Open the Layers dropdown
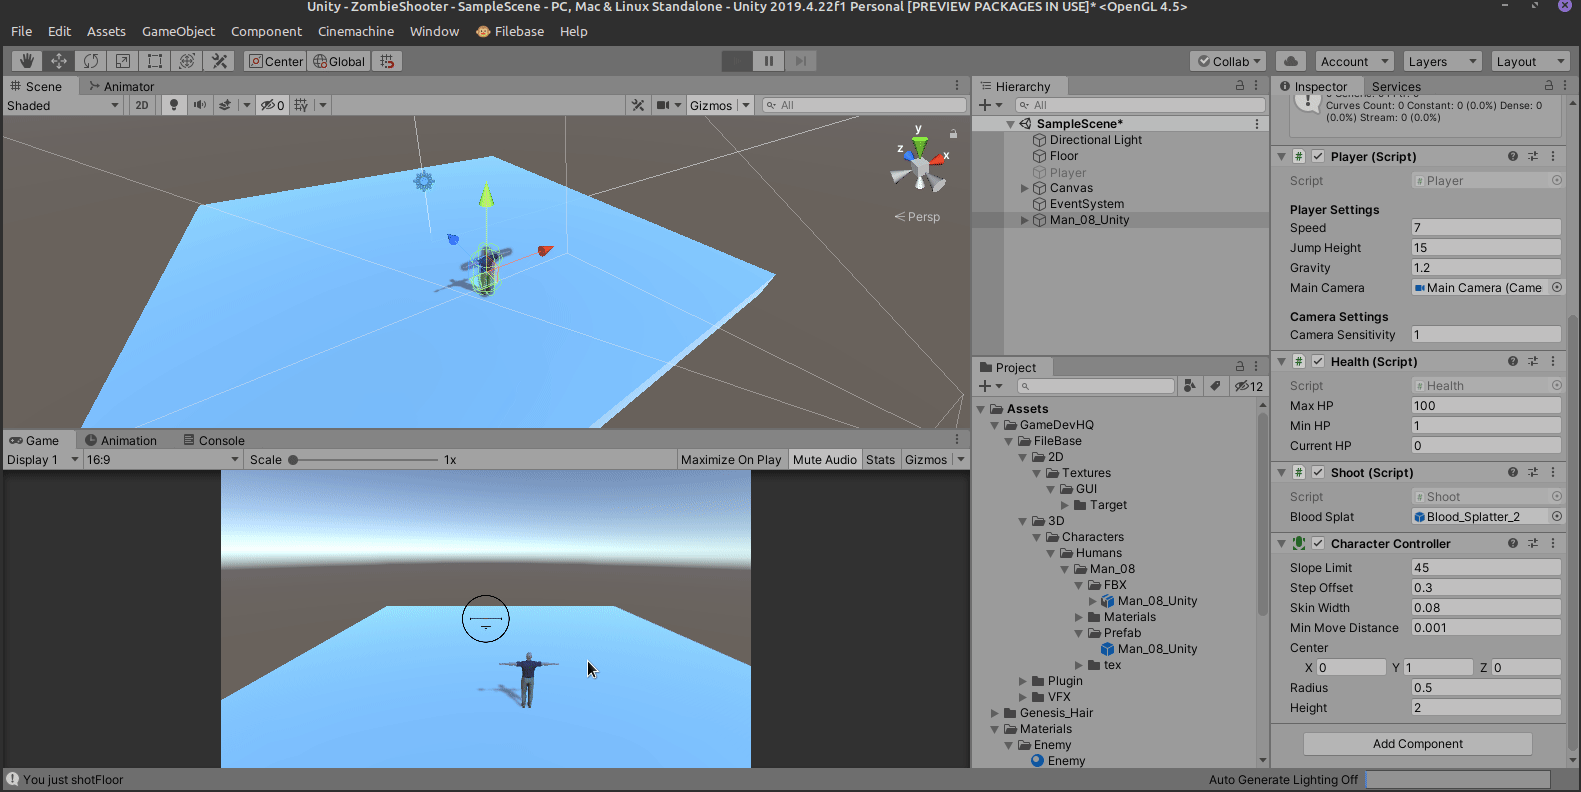The width and height of the screenshot is (1581, 792). click(1441, 61)
